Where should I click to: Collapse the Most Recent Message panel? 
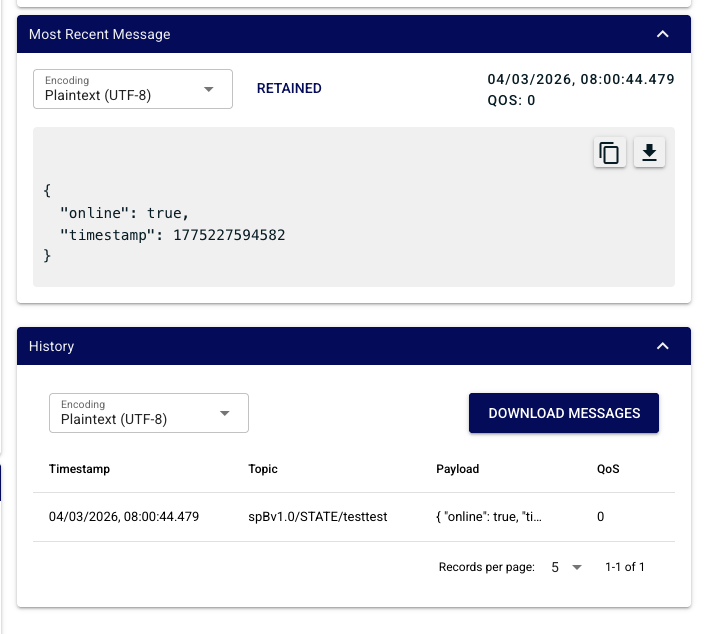[x=663, y=34]
